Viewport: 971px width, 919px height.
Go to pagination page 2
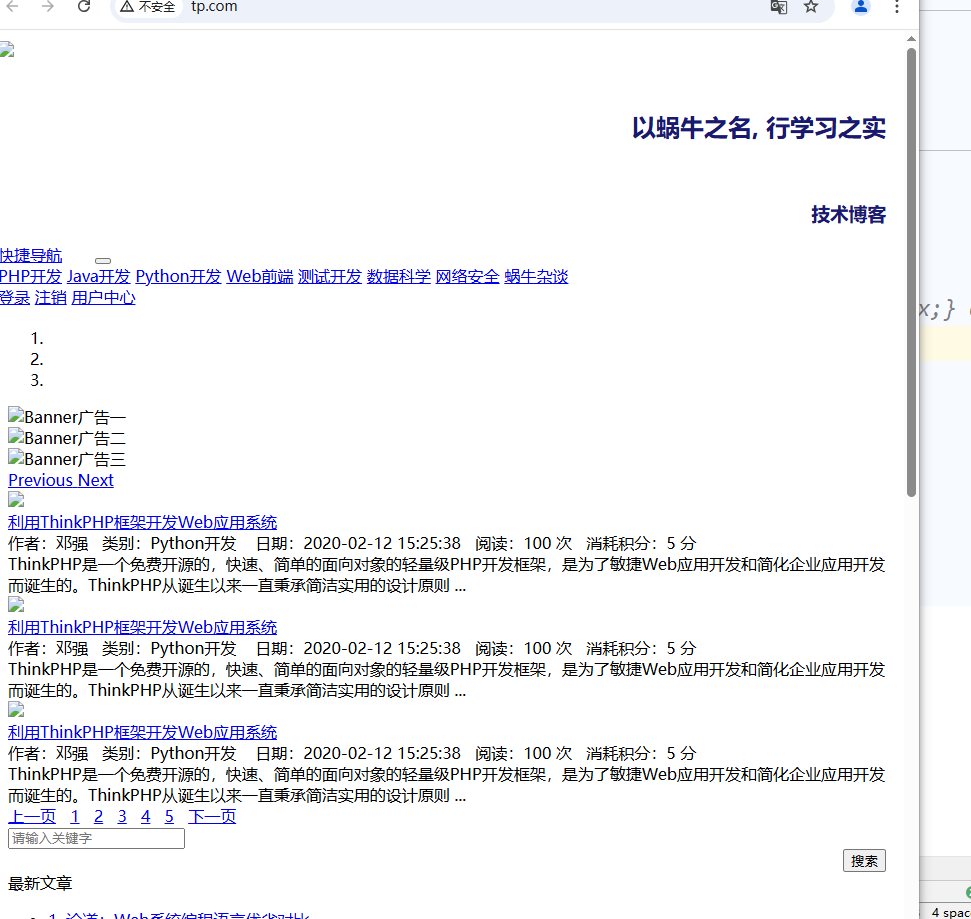pos(98,817)
